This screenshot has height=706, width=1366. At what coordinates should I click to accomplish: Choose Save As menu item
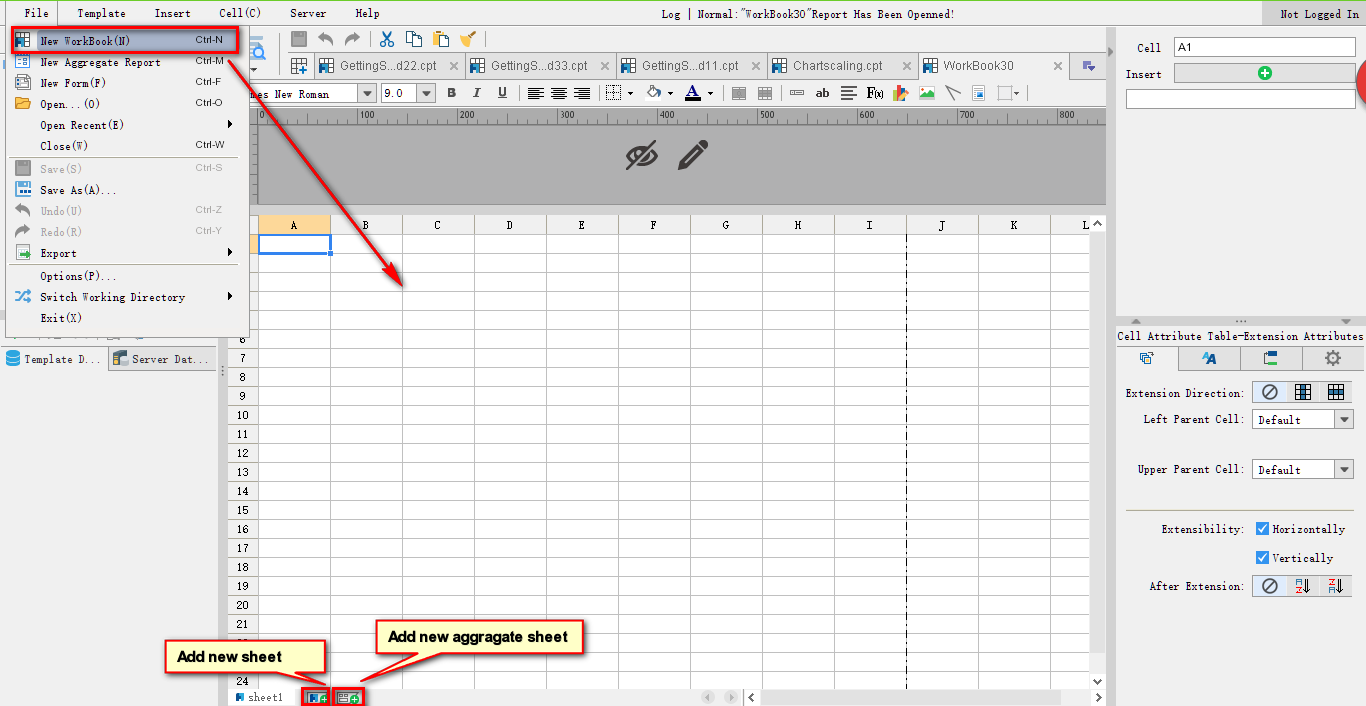tap(127, 190)
